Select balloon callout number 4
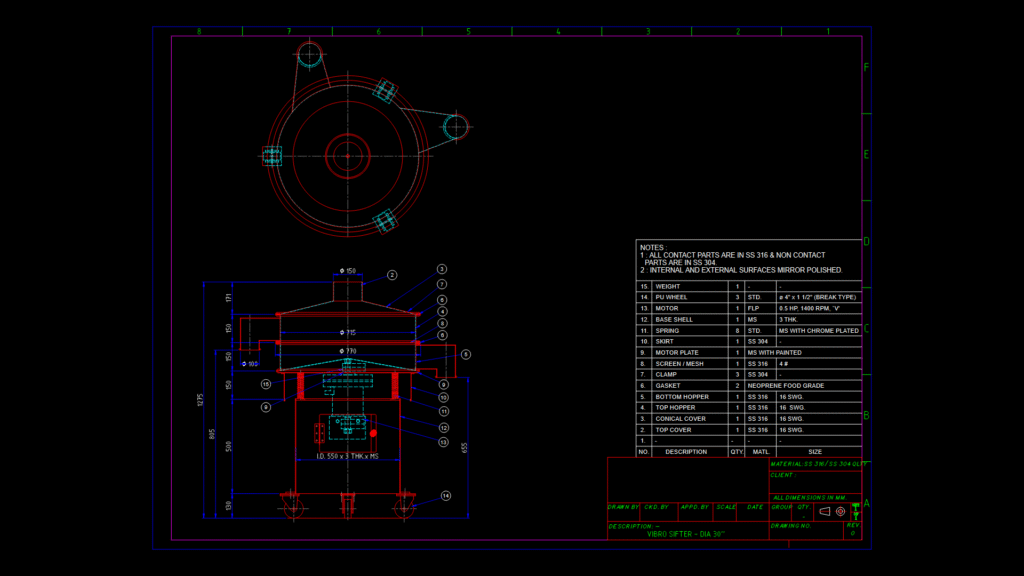 442,312
